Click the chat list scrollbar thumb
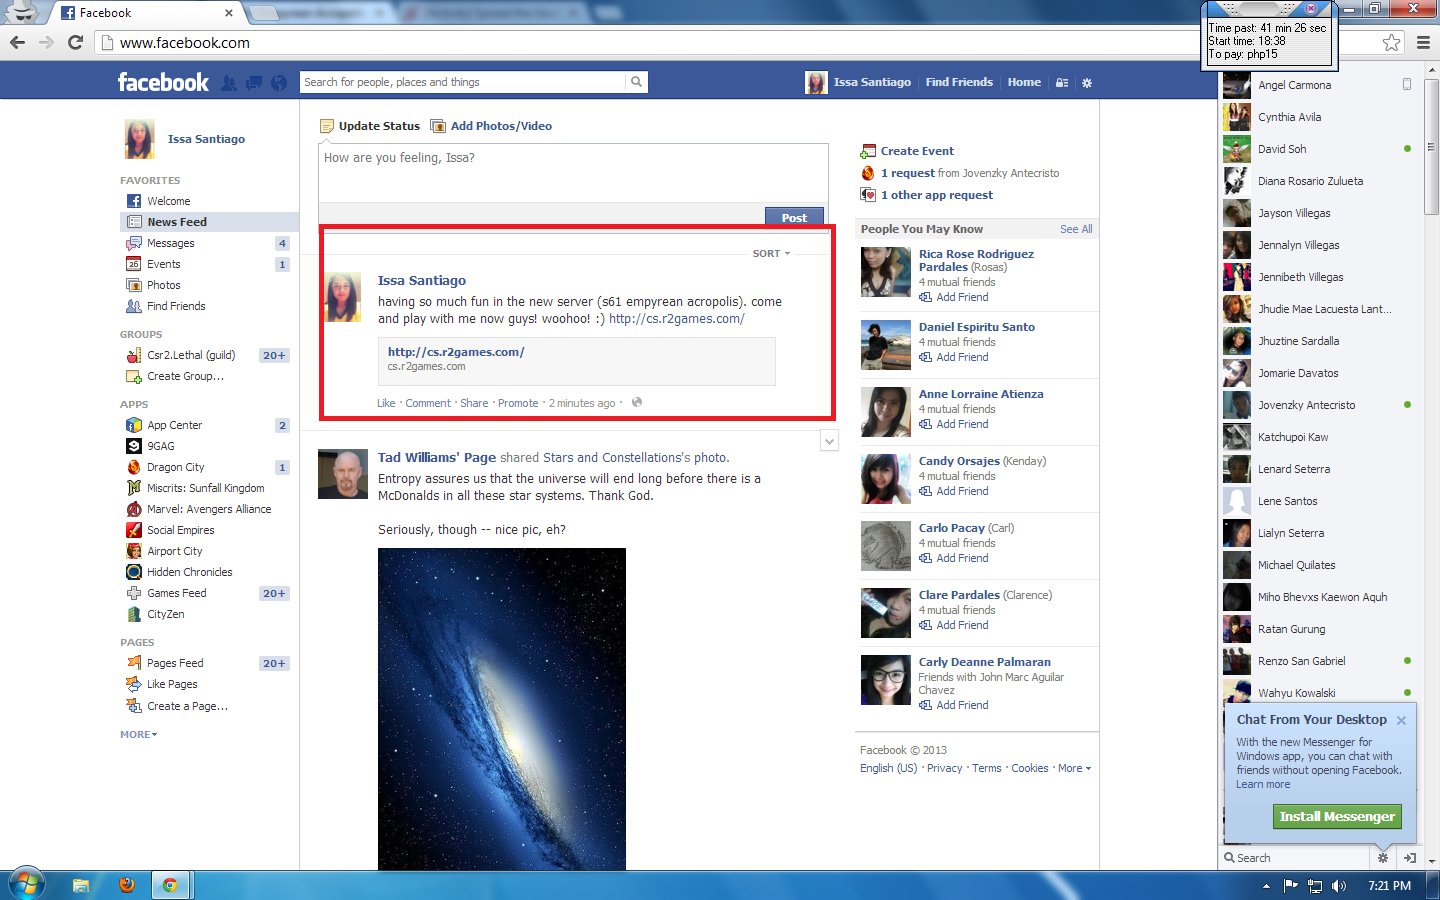 click(x=1431, y=150)
